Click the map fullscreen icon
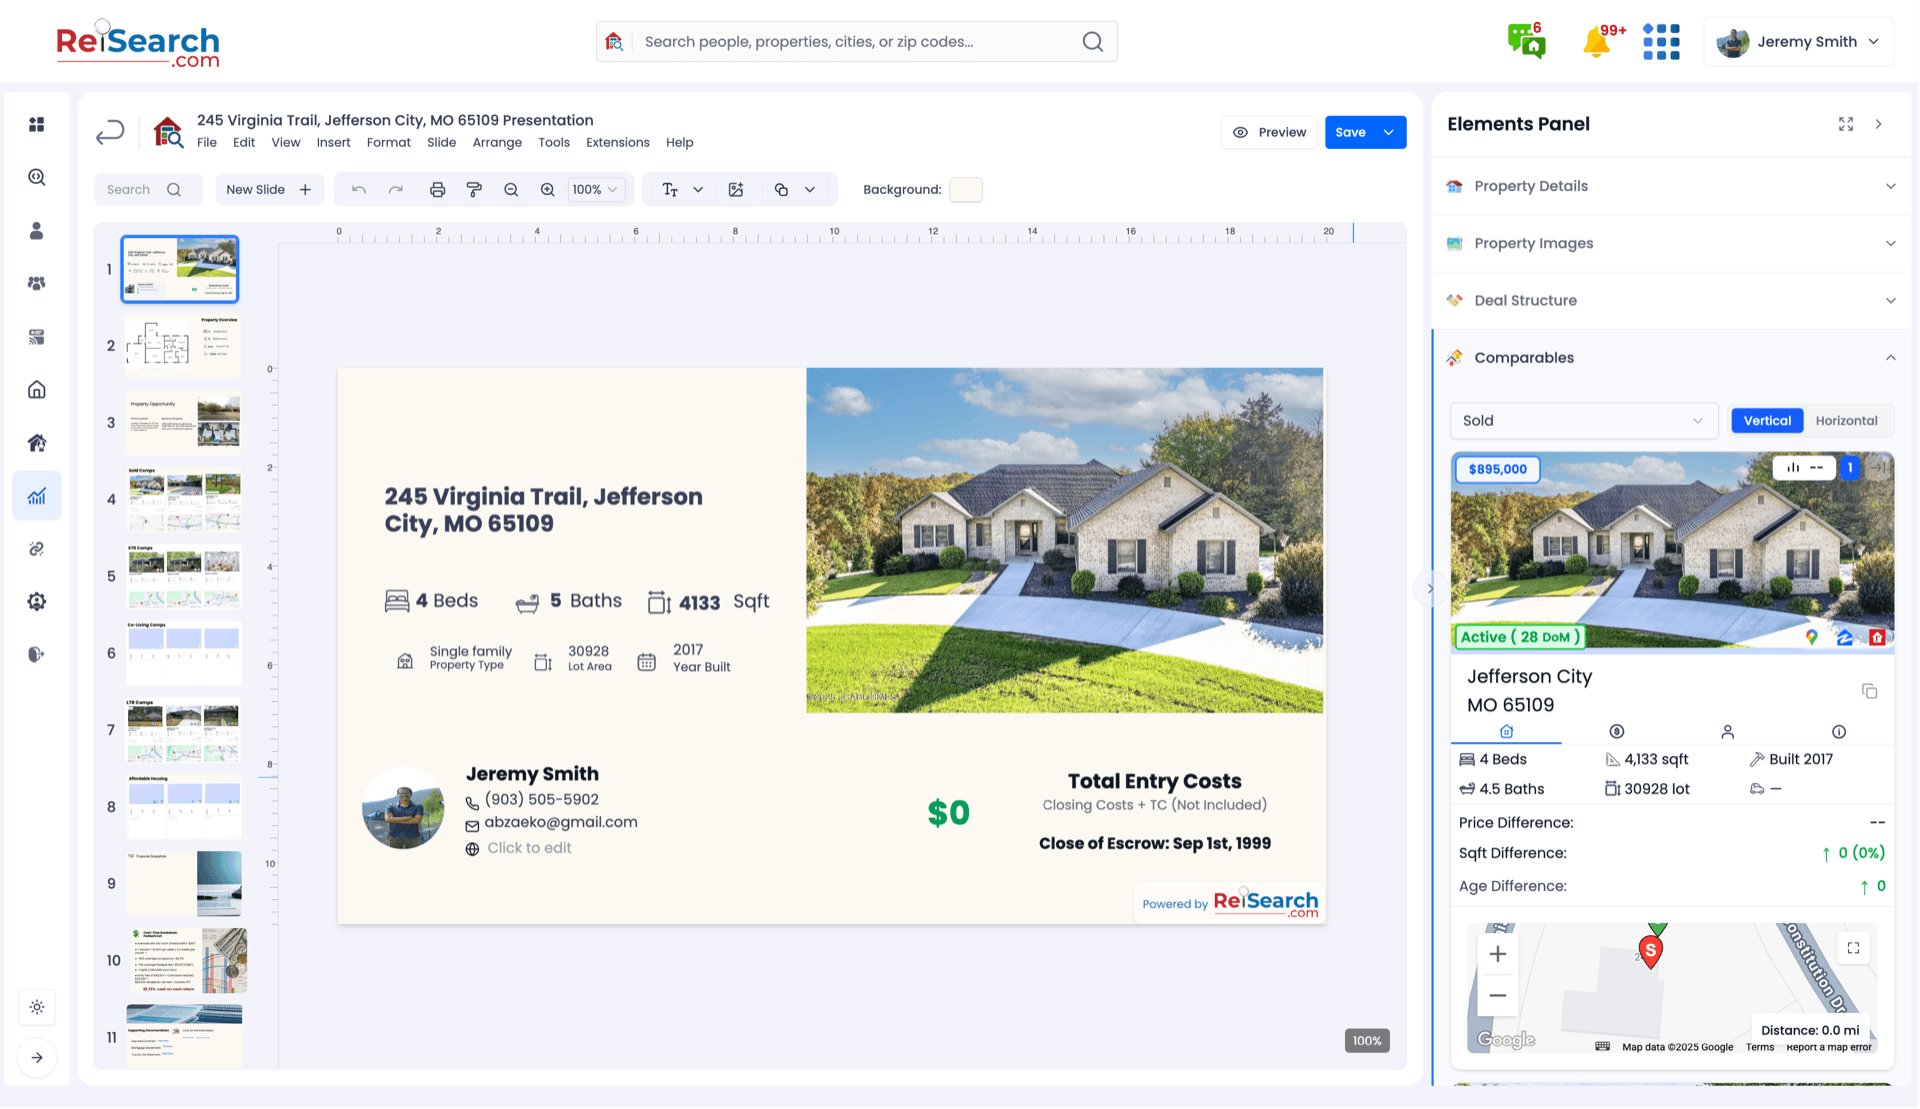This screenshot has height=1109, width=1920. 1853,949
